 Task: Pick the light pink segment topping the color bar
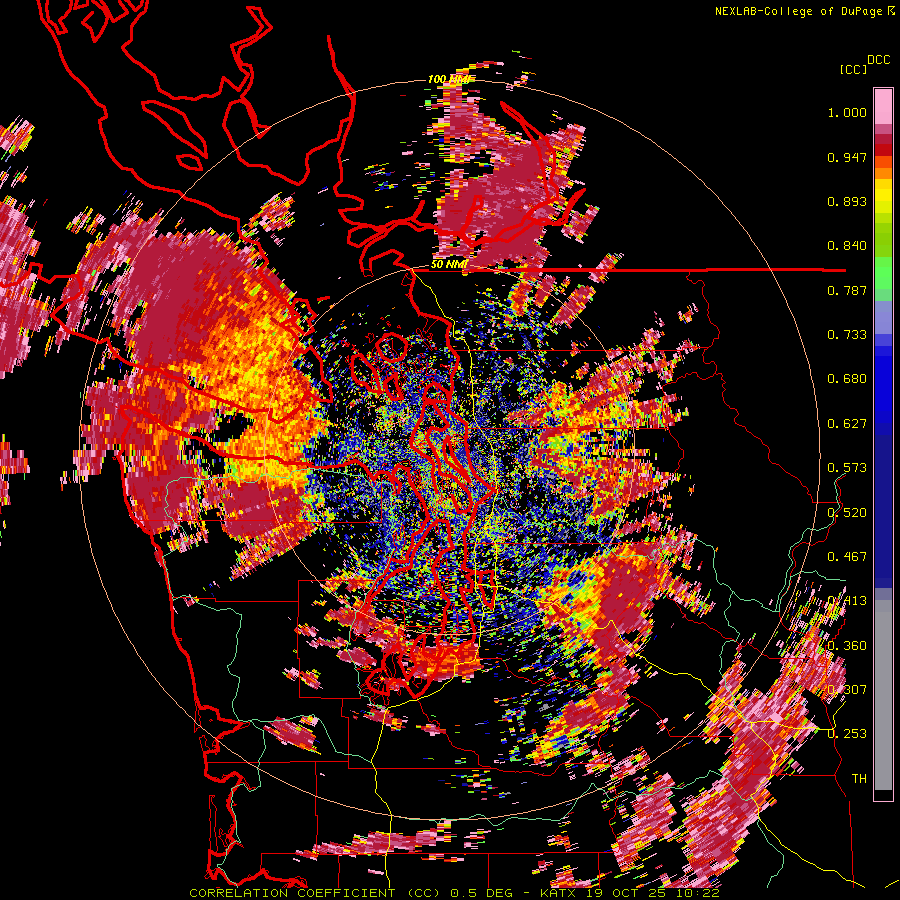883,106
